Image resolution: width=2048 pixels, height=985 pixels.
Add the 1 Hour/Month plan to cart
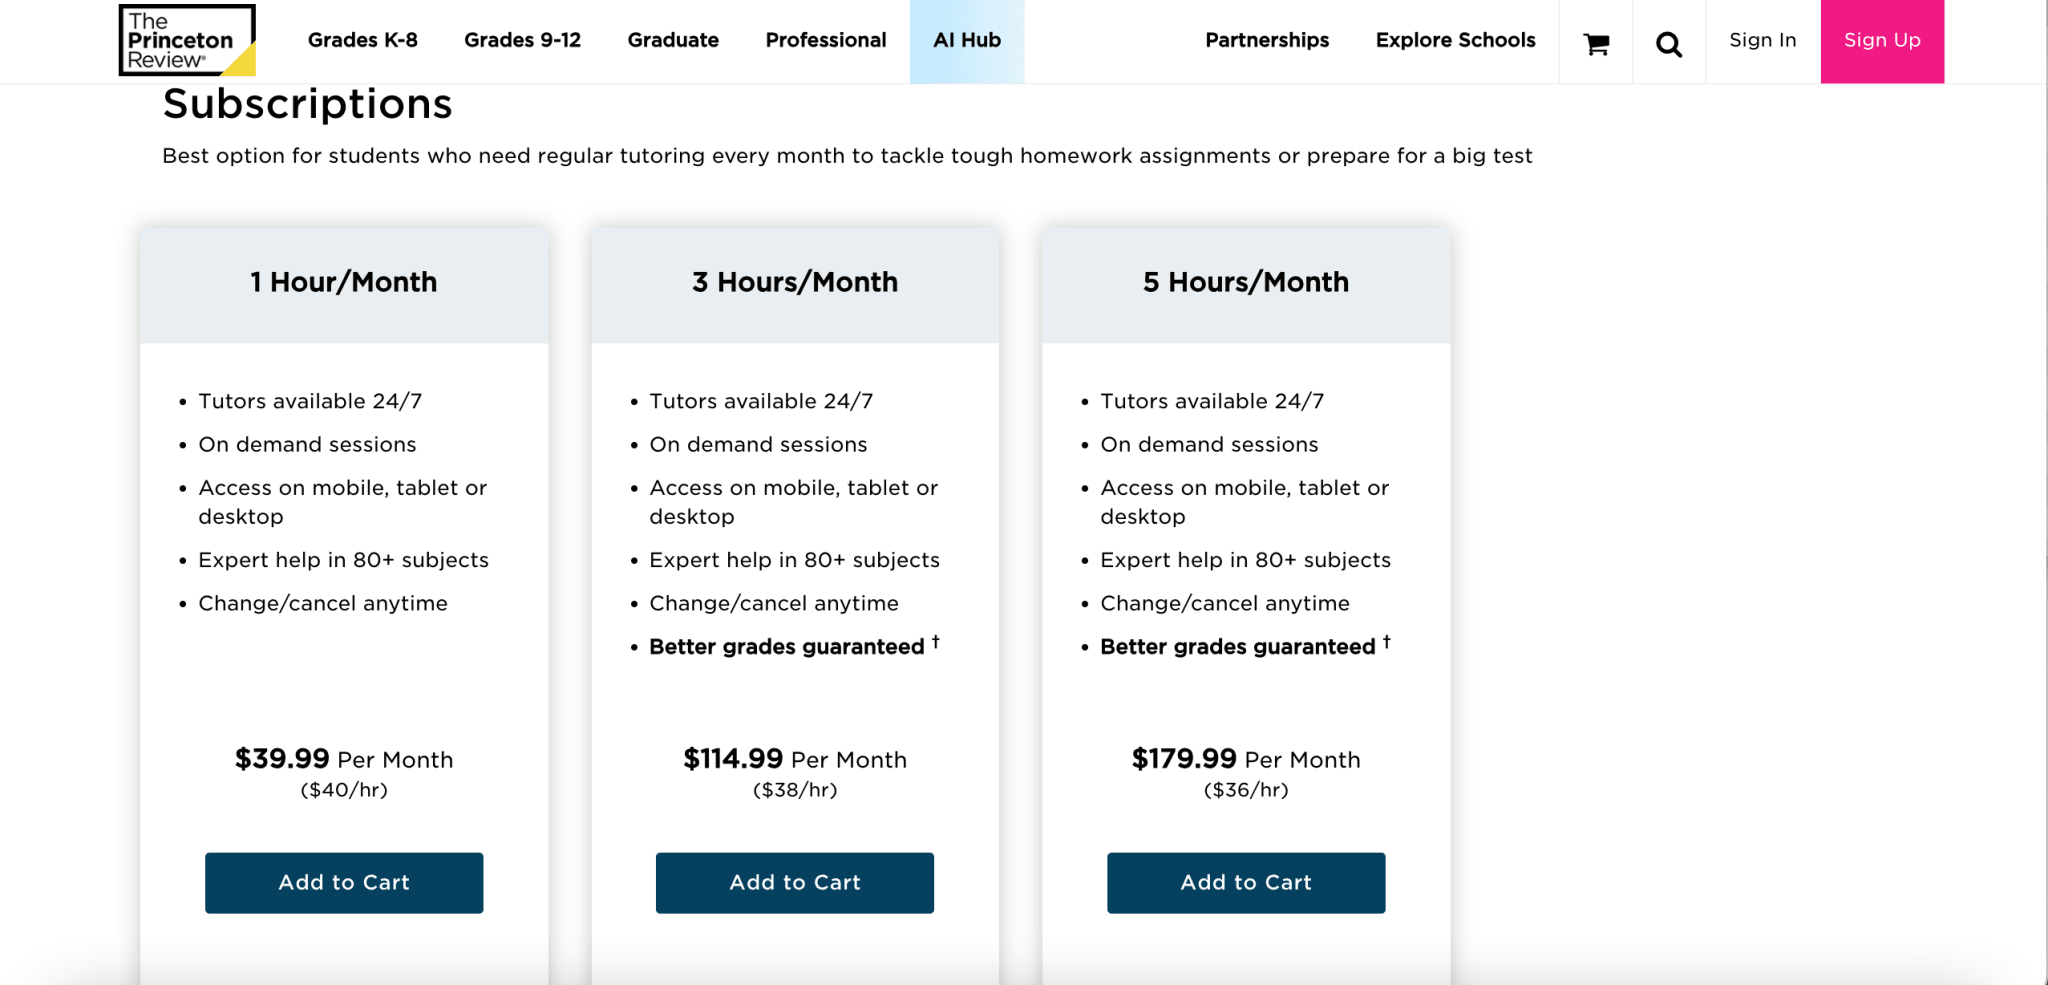click(x=344, y=882)
